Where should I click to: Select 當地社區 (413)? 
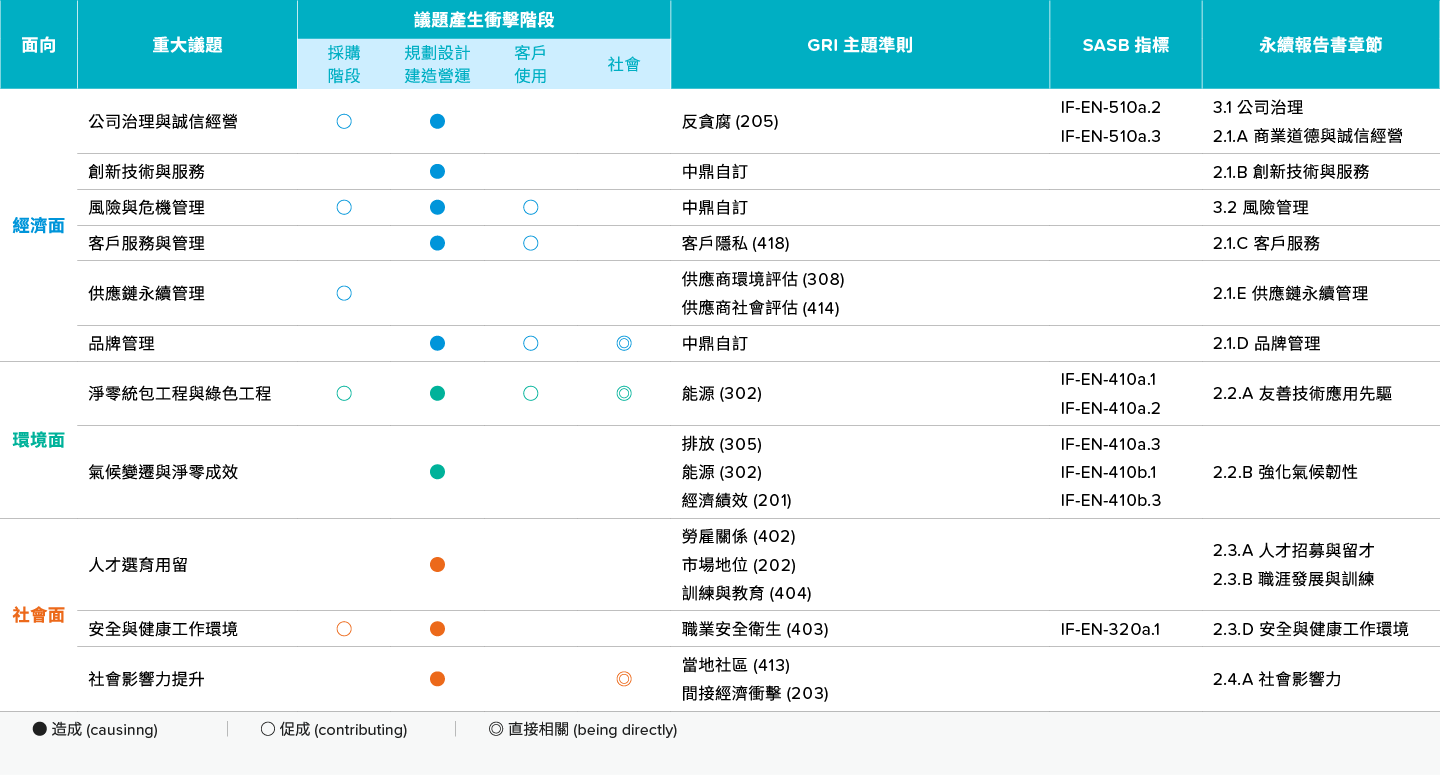(736, 665)
